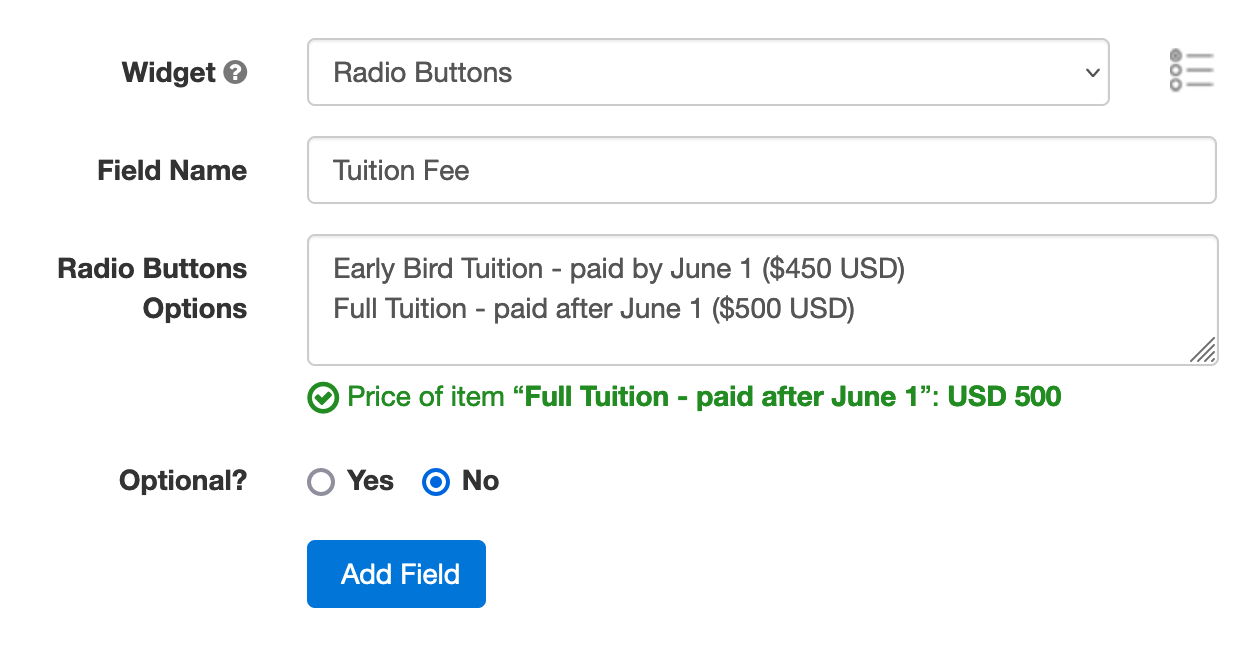
Task: Place cursor on the Early Bird Tuition line
Action: pyautogui.click(x=619, y=269)
